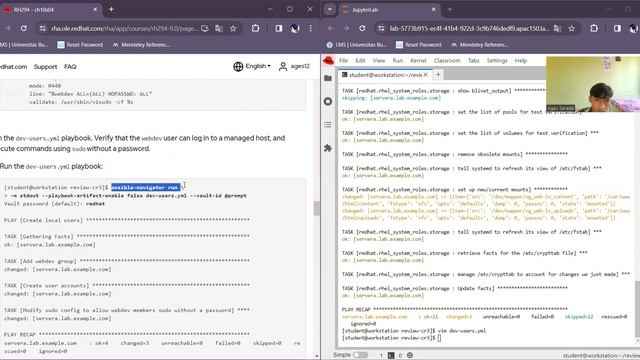Click the webcam video thumbnail
The image size is (640, 360).
pos(593,84)
